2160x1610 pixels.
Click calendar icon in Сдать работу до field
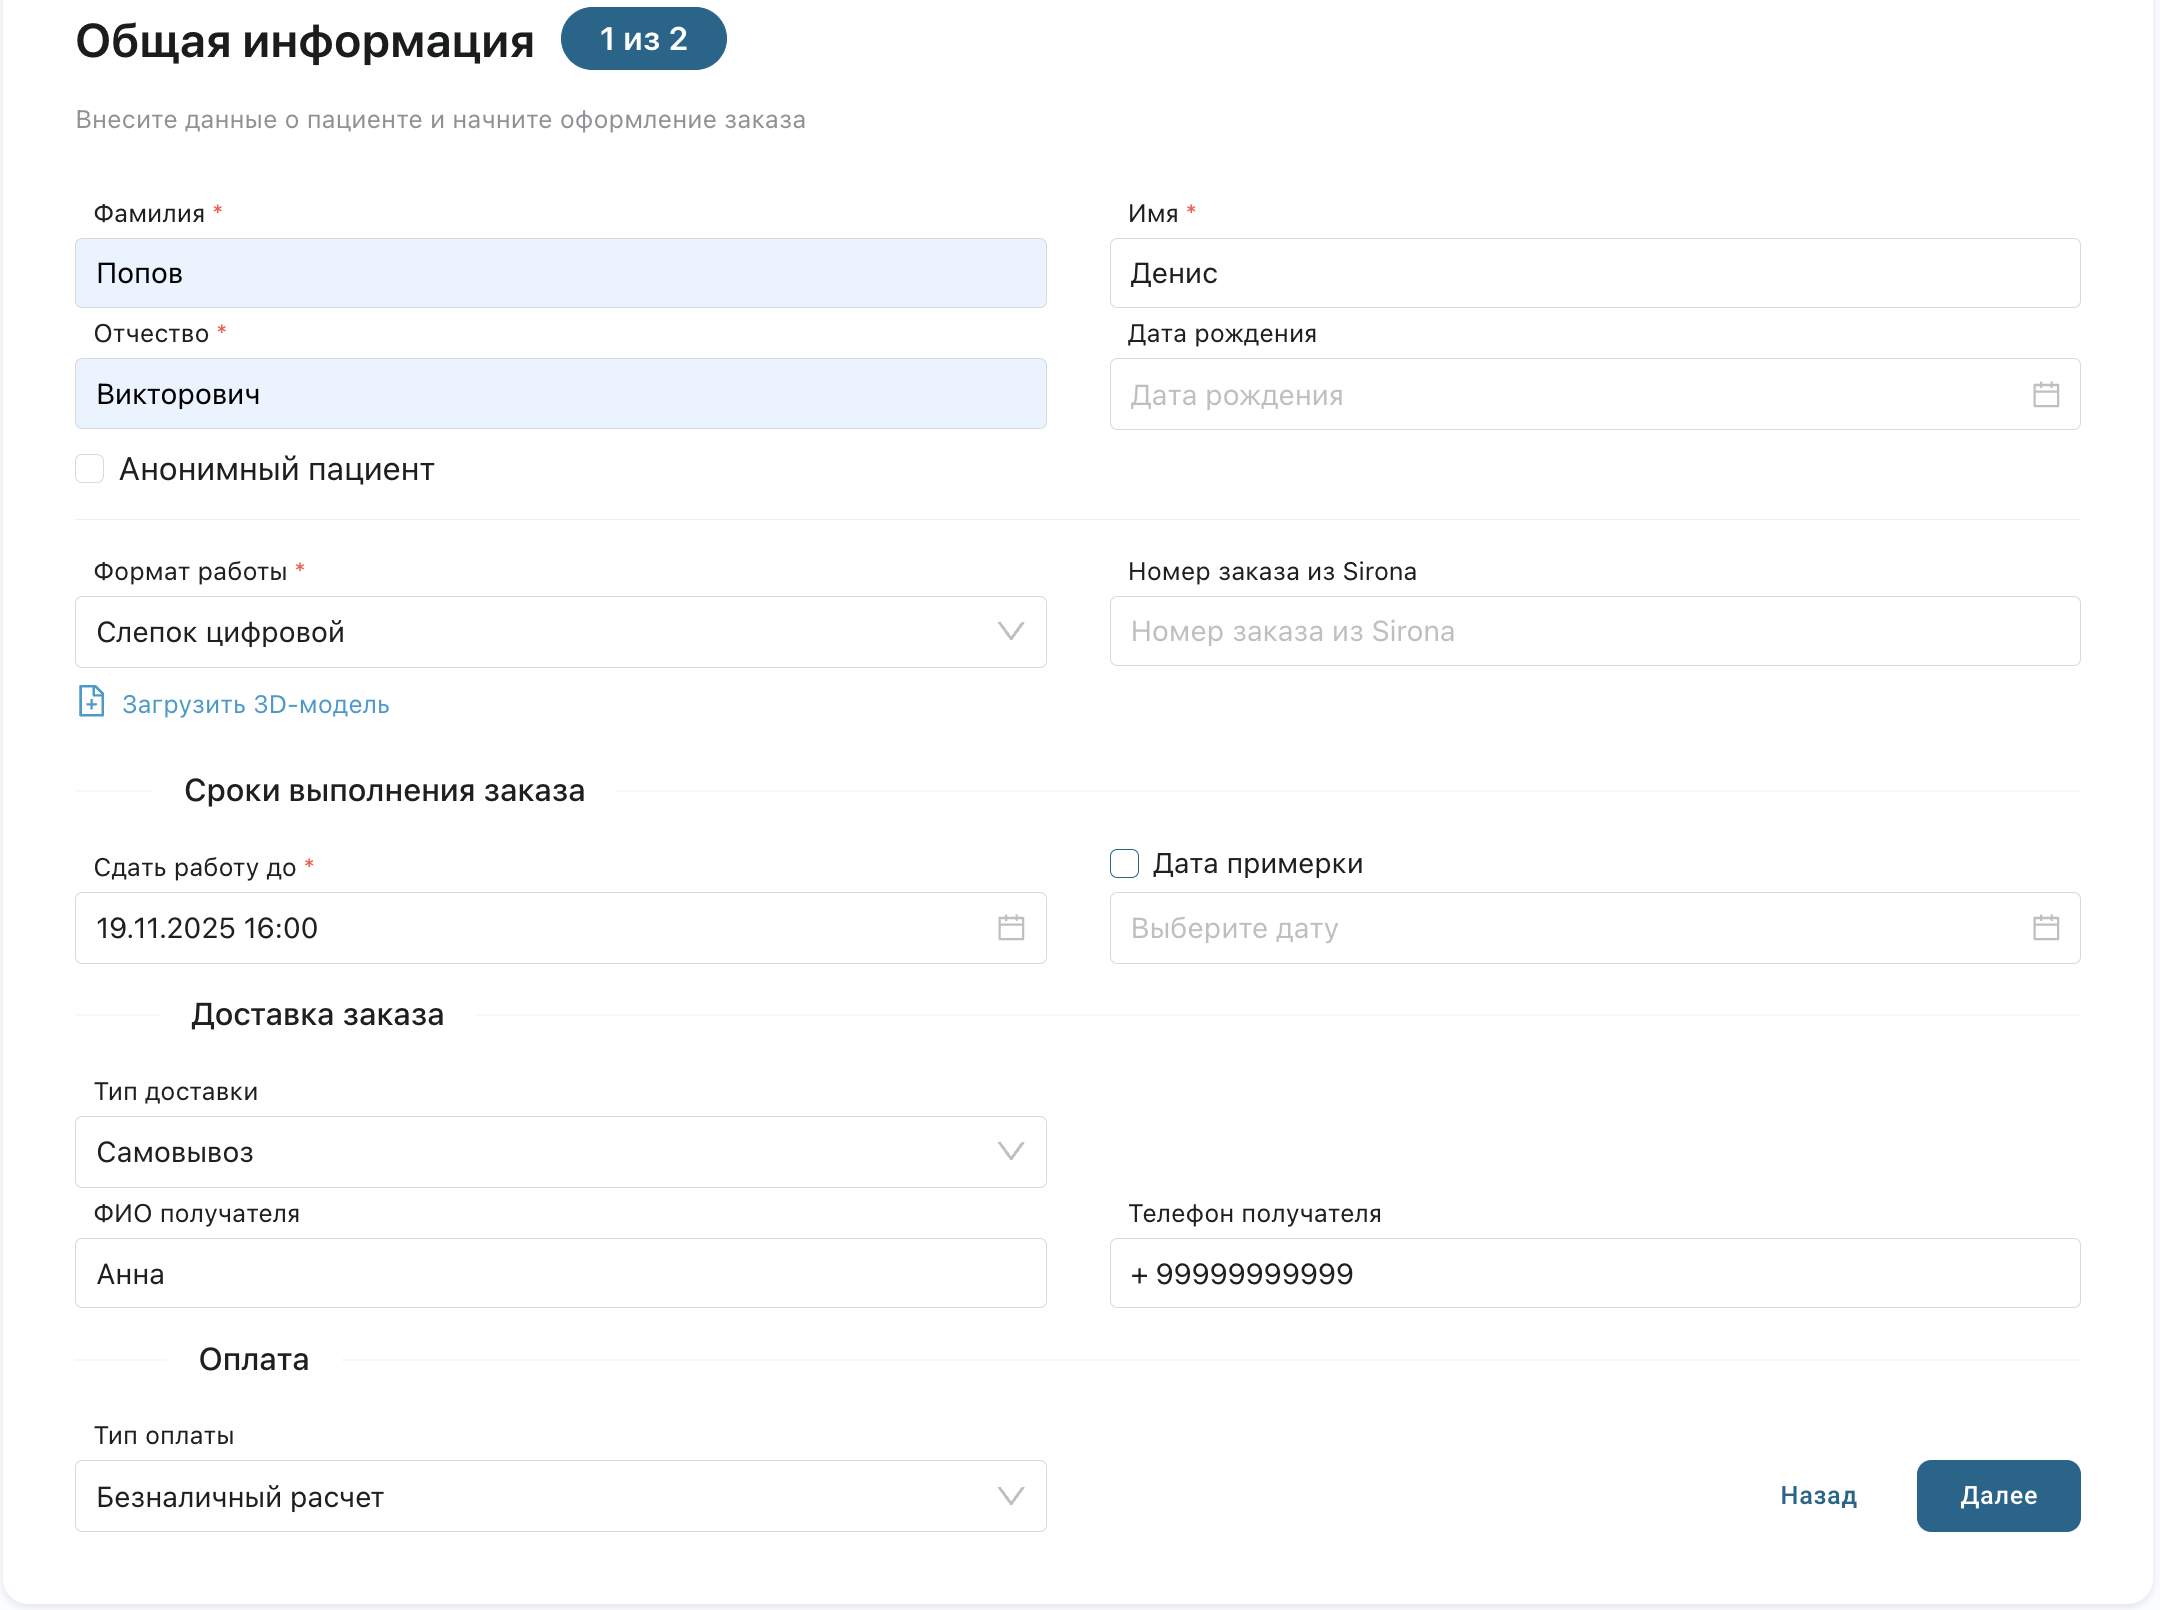coord(1011,928)
